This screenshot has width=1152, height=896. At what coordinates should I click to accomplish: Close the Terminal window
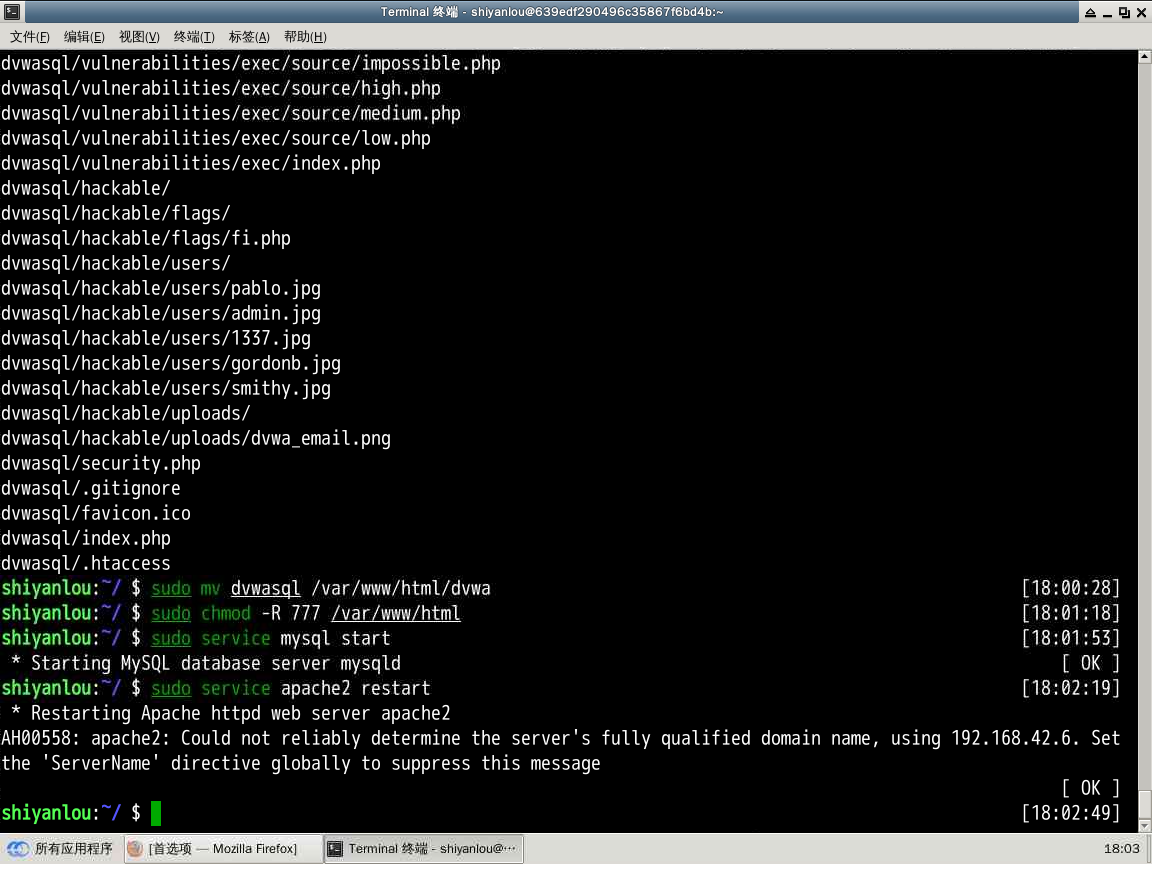tap(1141, 12)
